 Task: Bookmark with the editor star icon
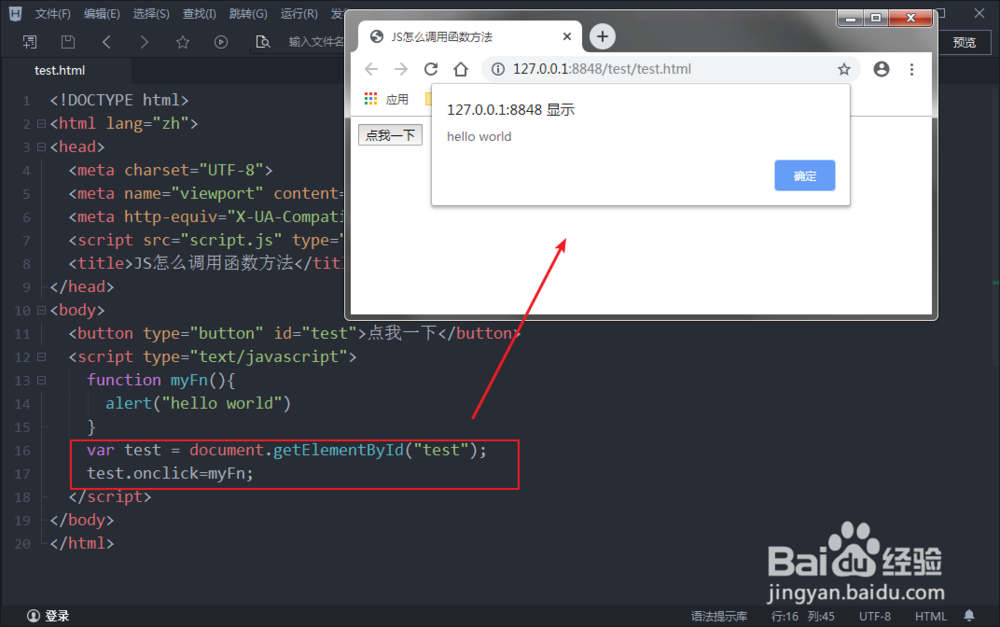tap(183, 42)
